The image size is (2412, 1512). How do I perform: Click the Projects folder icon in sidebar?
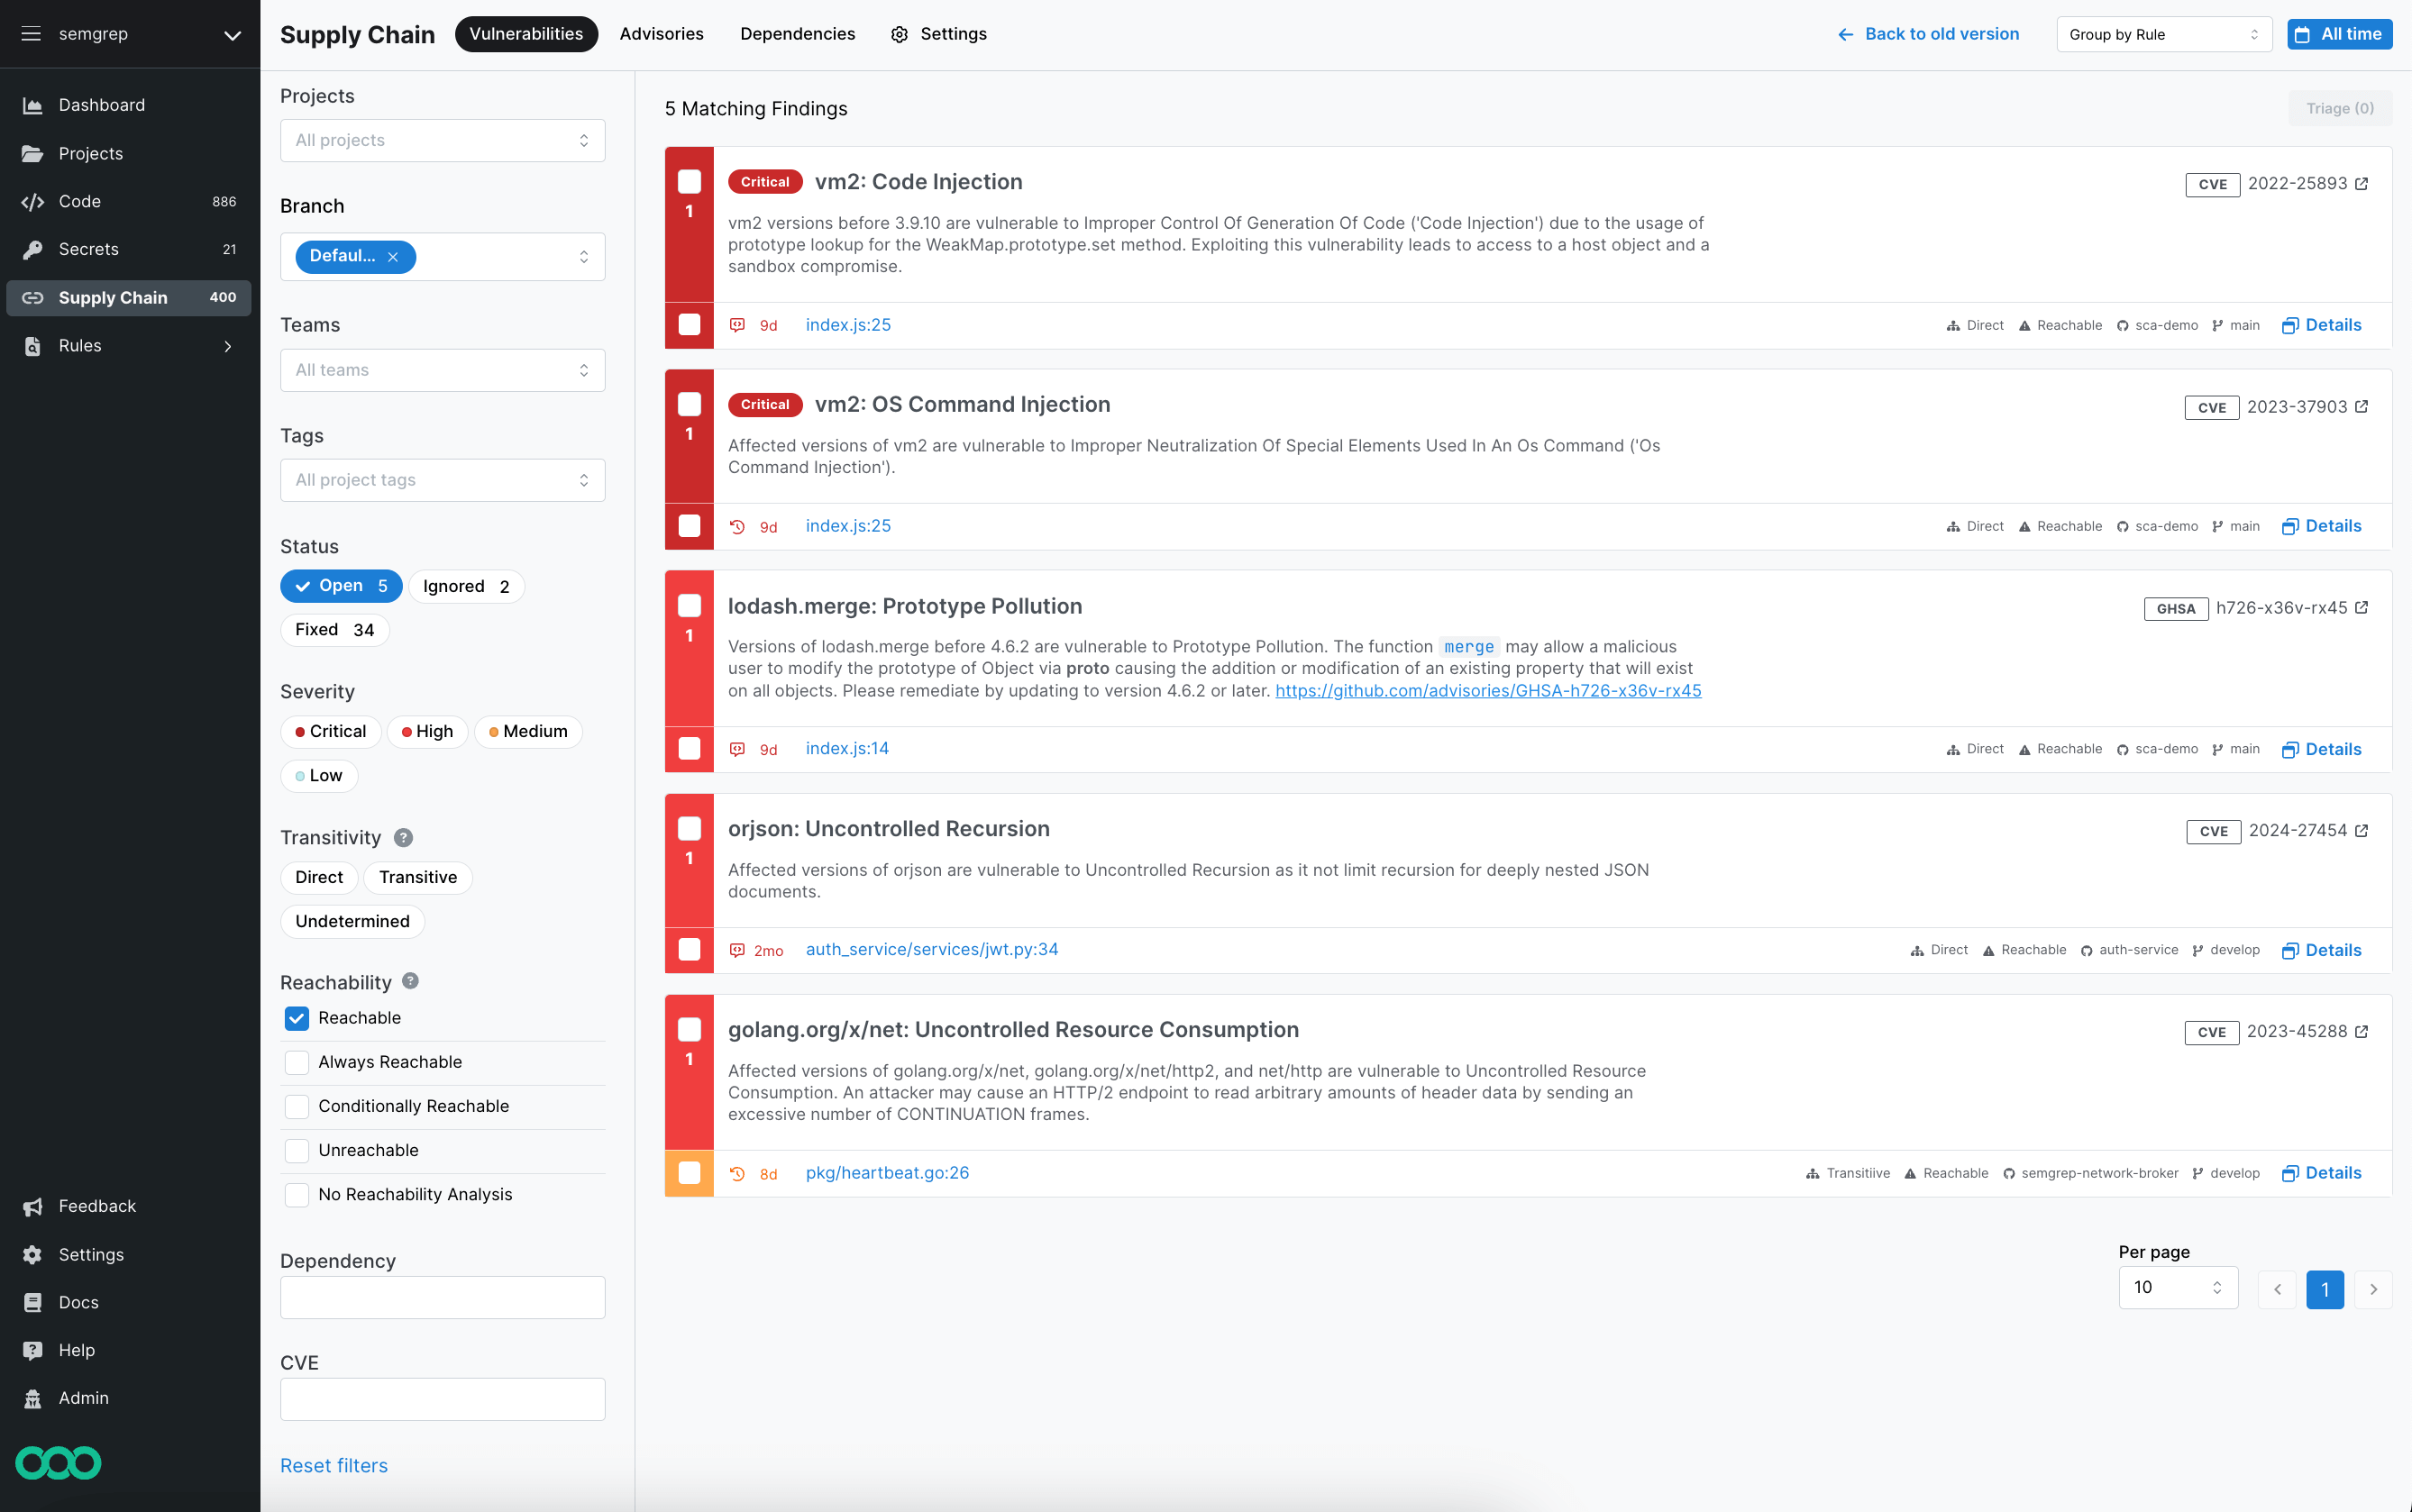(x=33, y=153)
